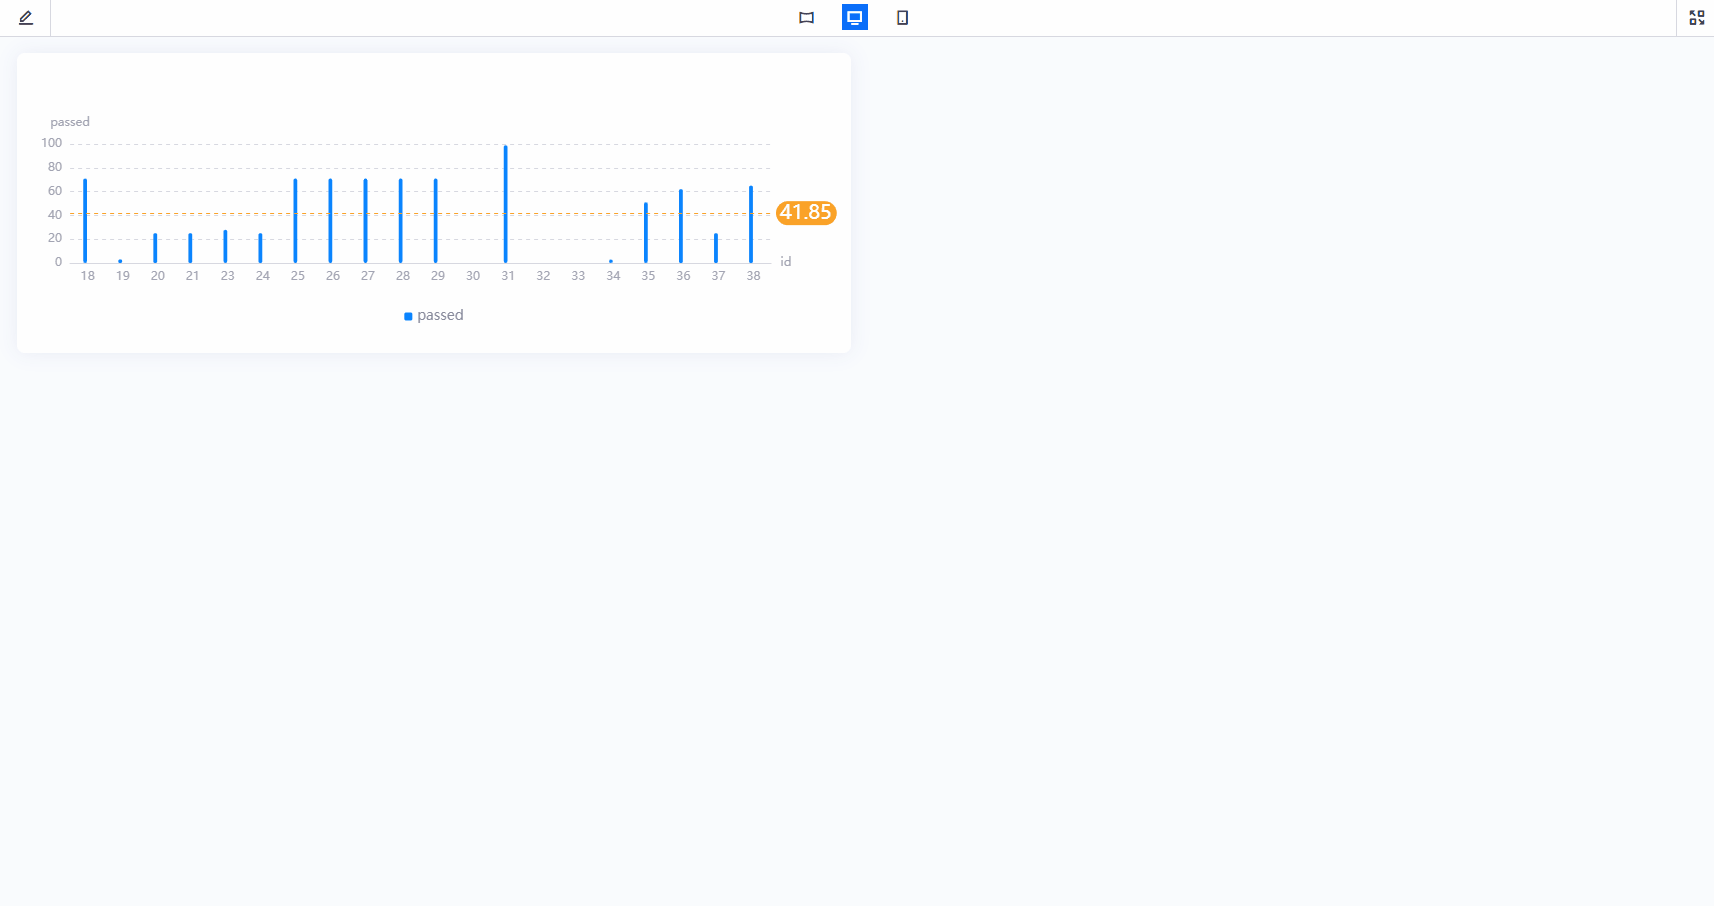This screenshot has height=906, width=1714.
Task: Click the orange 41.85 average badge
Action: [x=806, y=213]
